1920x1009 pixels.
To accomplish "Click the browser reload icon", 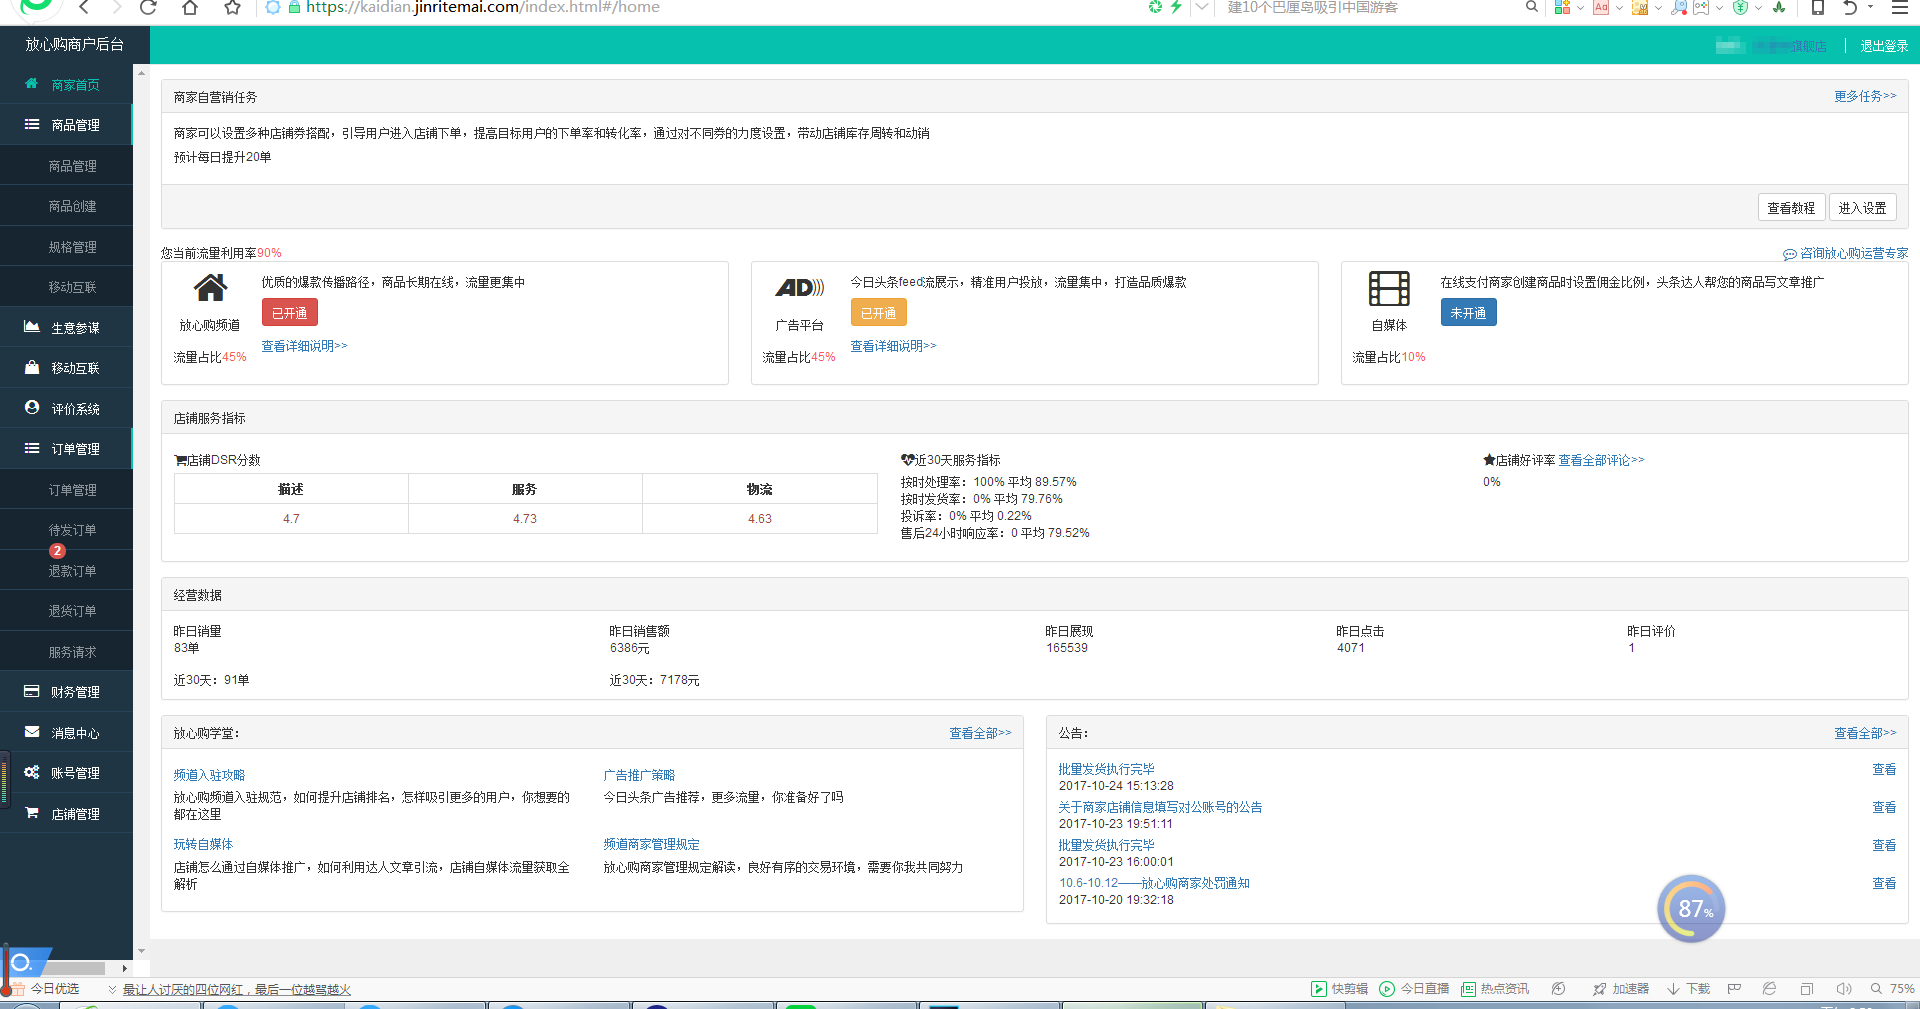I will [x=148, y=7].
